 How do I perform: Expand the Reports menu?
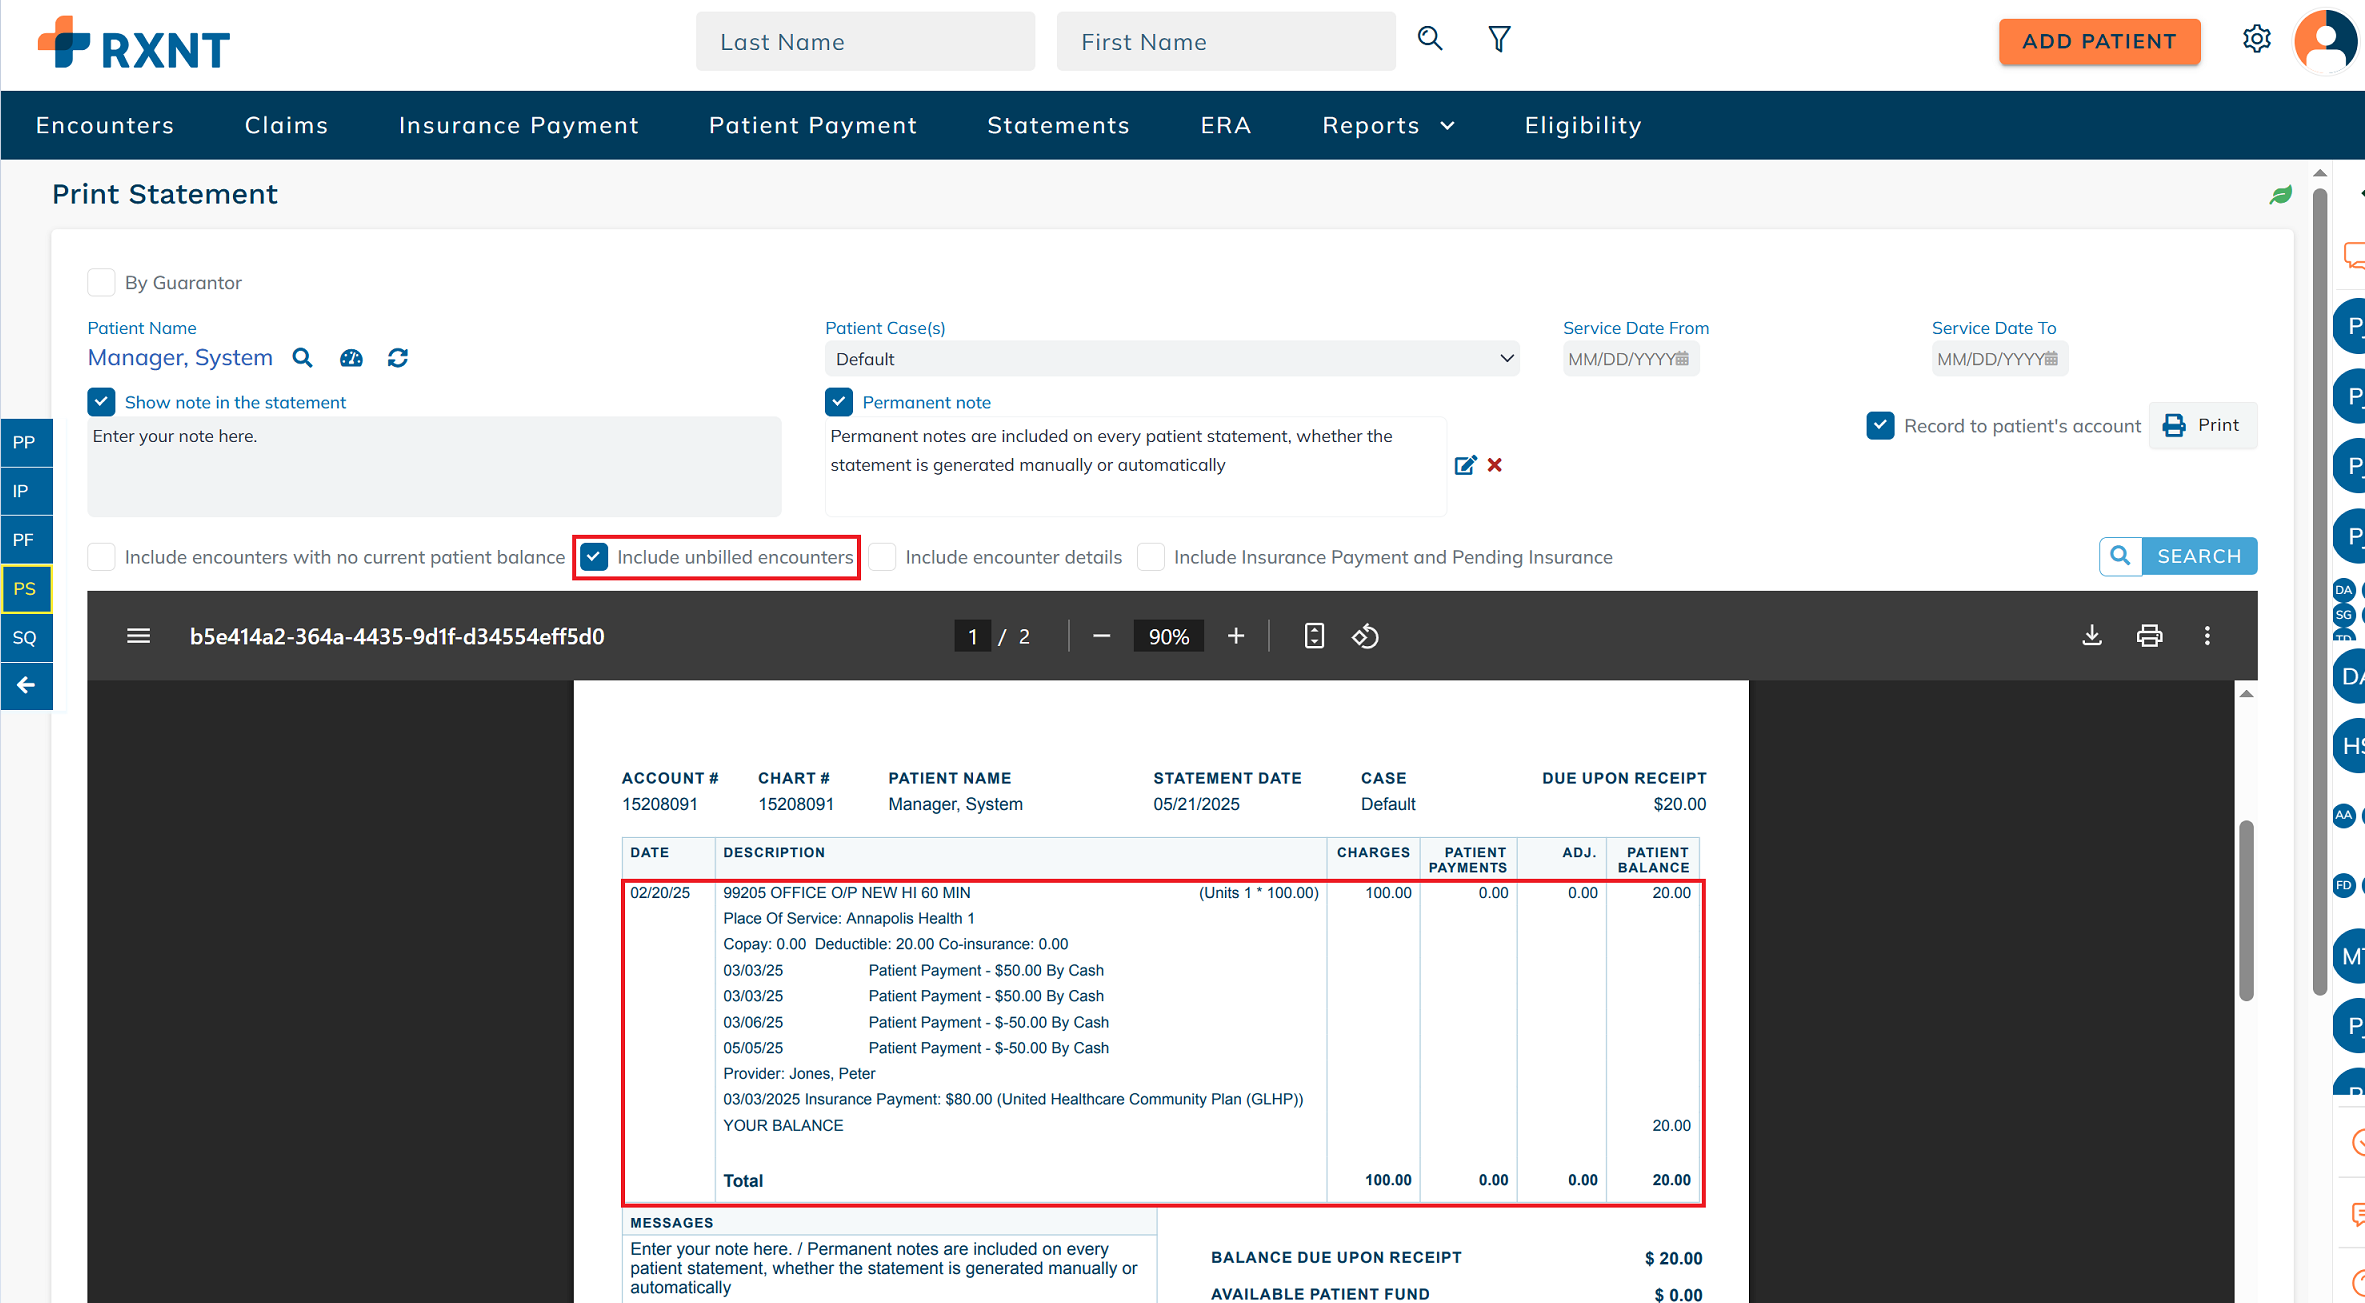pyautogui.click(x=1388, y=125)
